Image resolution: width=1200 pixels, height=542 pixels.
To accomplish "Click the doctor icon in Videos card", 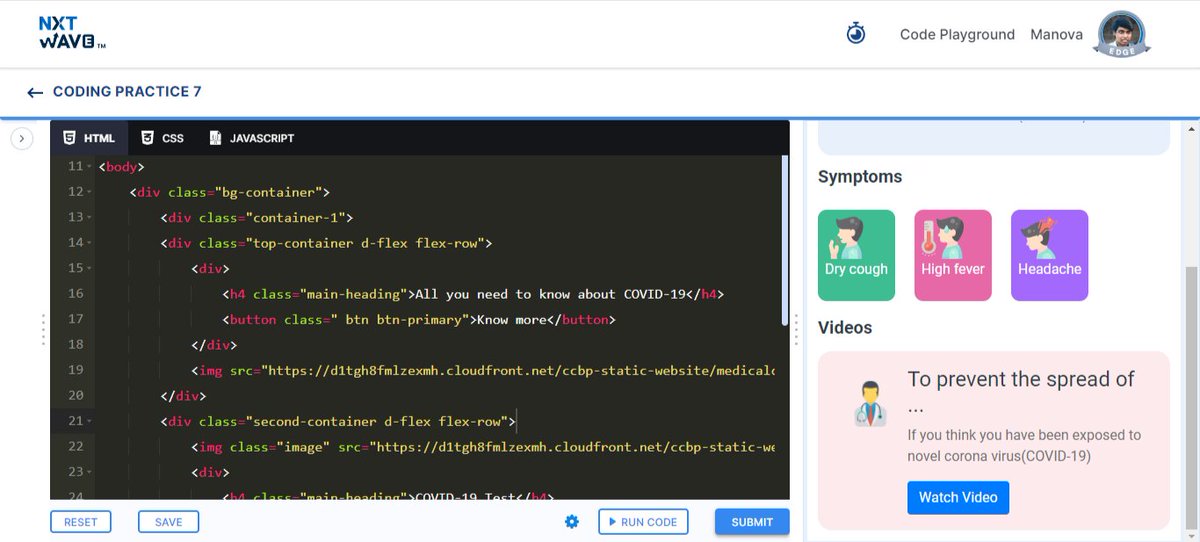I will pyautogui.click(x=869, y=403).
